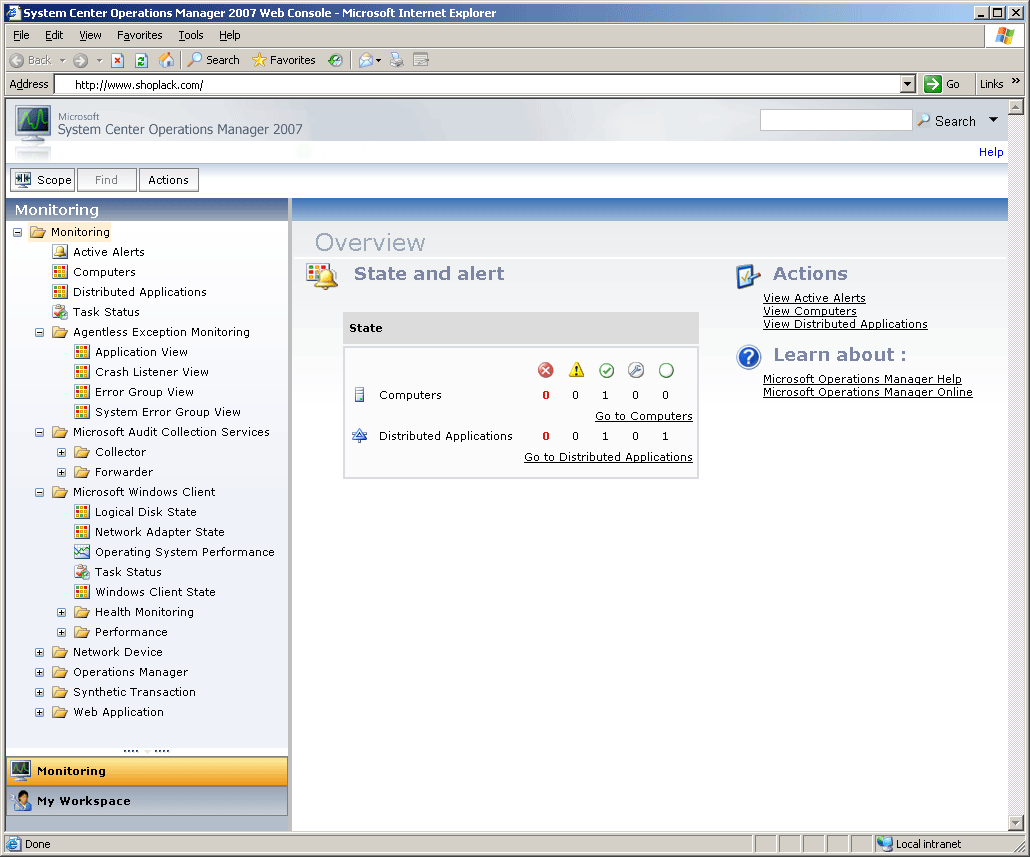This screenshot has height=857, width=1030.
Task: Click the Refresh icon in the browser toolbar
Action: [x=141, y=60]
